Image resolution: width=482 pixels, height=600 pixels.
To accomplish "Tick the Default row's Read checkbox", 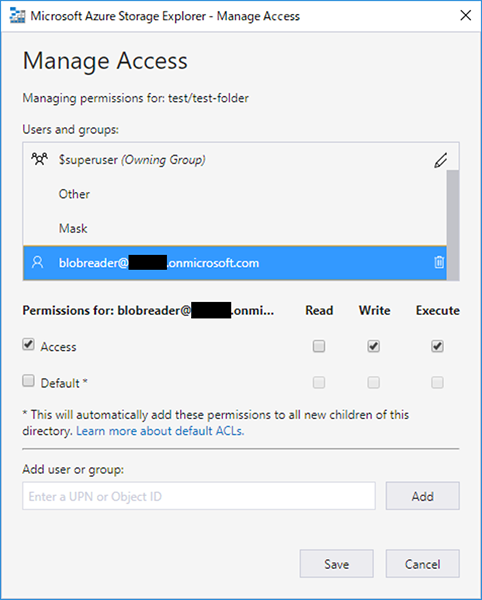I will 319,382.
